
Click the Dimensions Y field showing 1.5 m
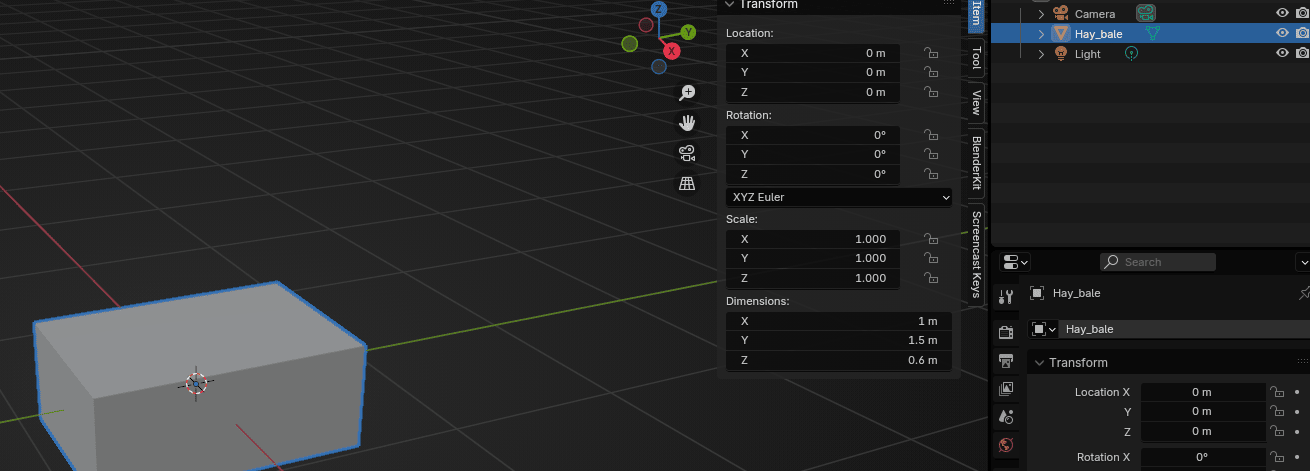pos(839,341)
